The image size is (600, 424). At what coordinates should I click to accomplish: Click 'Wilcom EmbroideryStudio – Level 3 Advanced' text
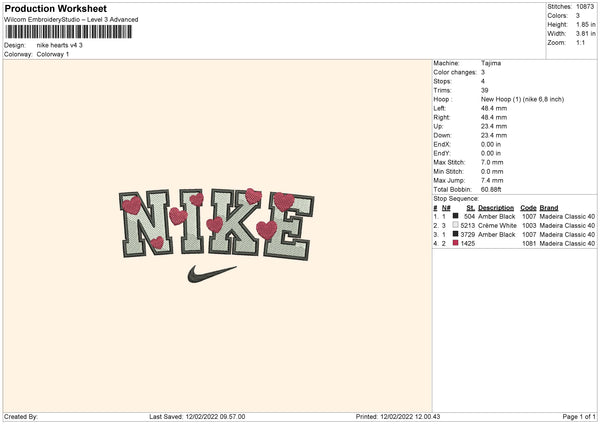point(71,20)
